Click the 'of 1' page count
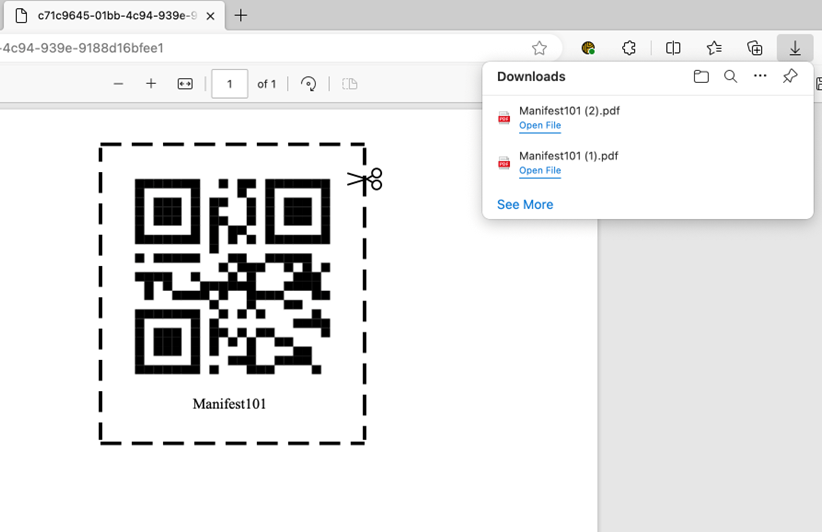This screenshot has width=822, height=532. pyautogui.click(x=266, y=84)
